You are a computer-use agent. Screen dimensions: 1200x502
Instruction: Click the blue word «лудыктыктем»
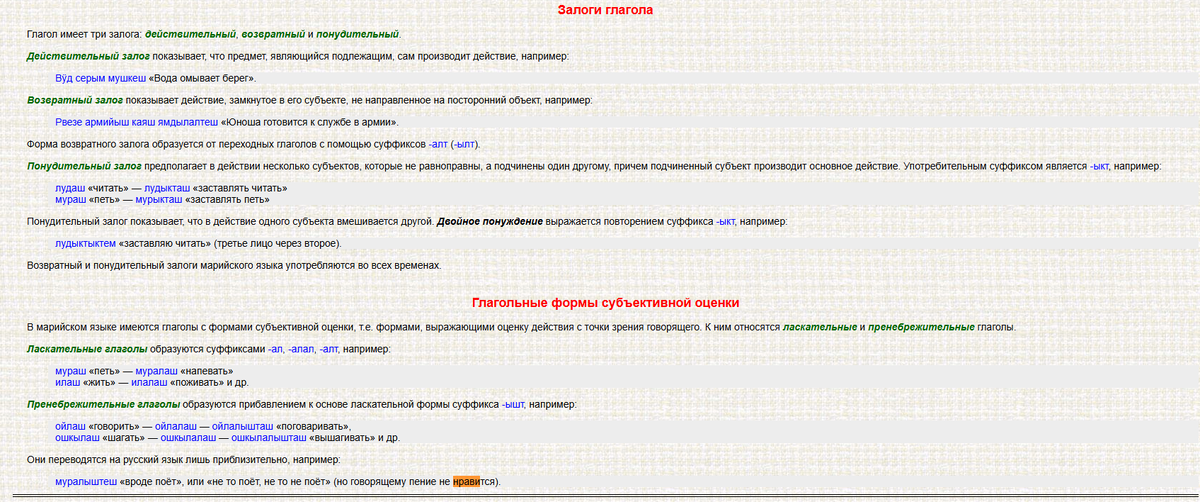[x=85, y=243]
